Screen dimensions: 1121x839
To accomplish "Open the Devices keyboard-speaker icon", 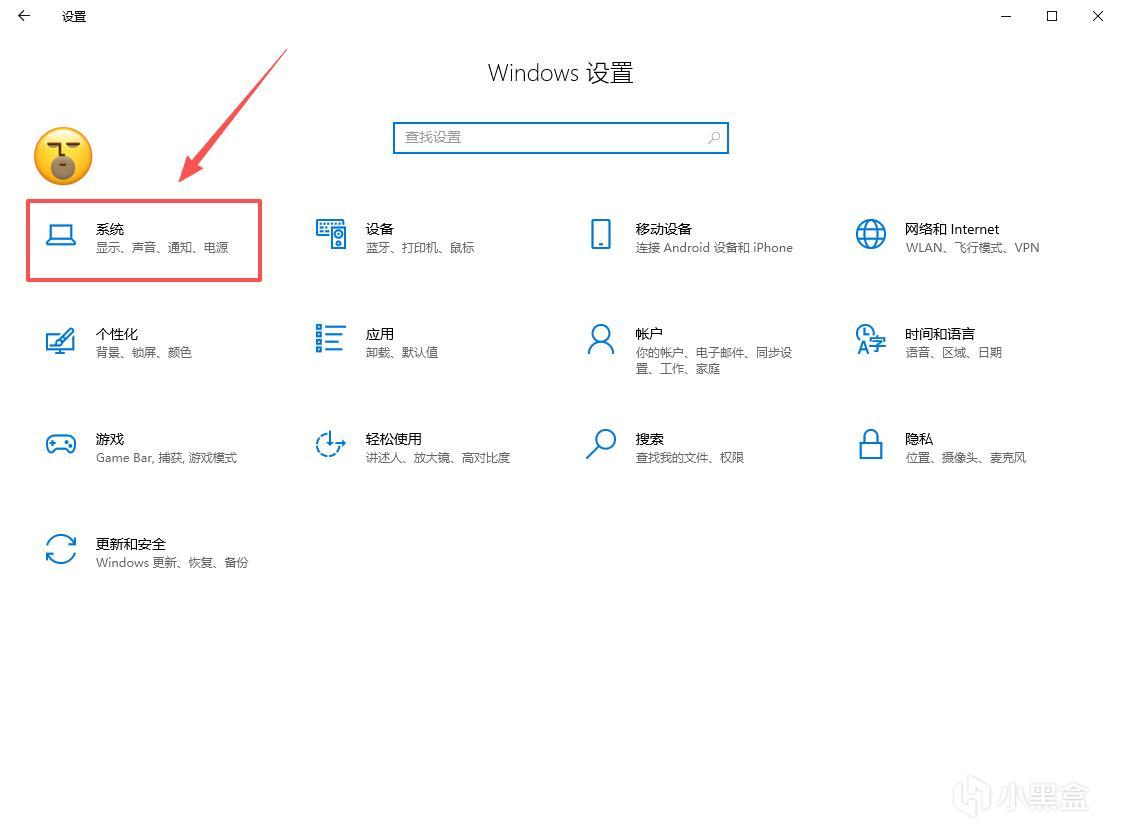I will click(x=331, y=234).
